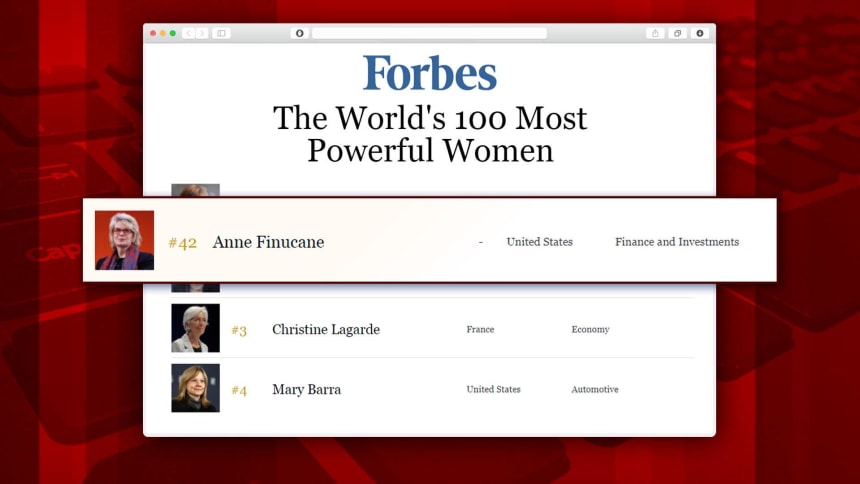Viewport: 860px width, 484px height.
Task: Show all tabs overview icon
Action: [x=677, y=33]
